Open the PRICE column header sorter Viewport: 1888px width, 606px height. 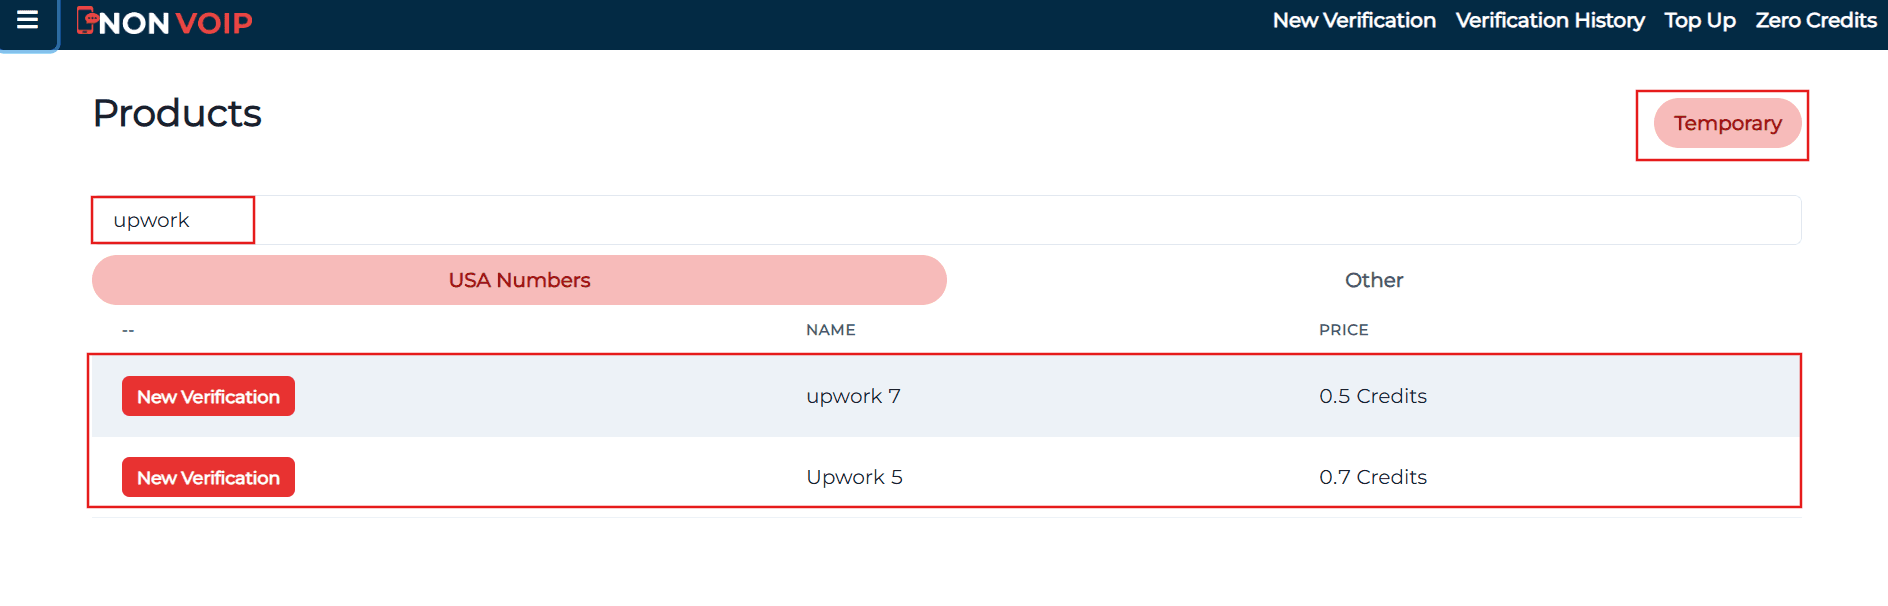coord(1343,329)
